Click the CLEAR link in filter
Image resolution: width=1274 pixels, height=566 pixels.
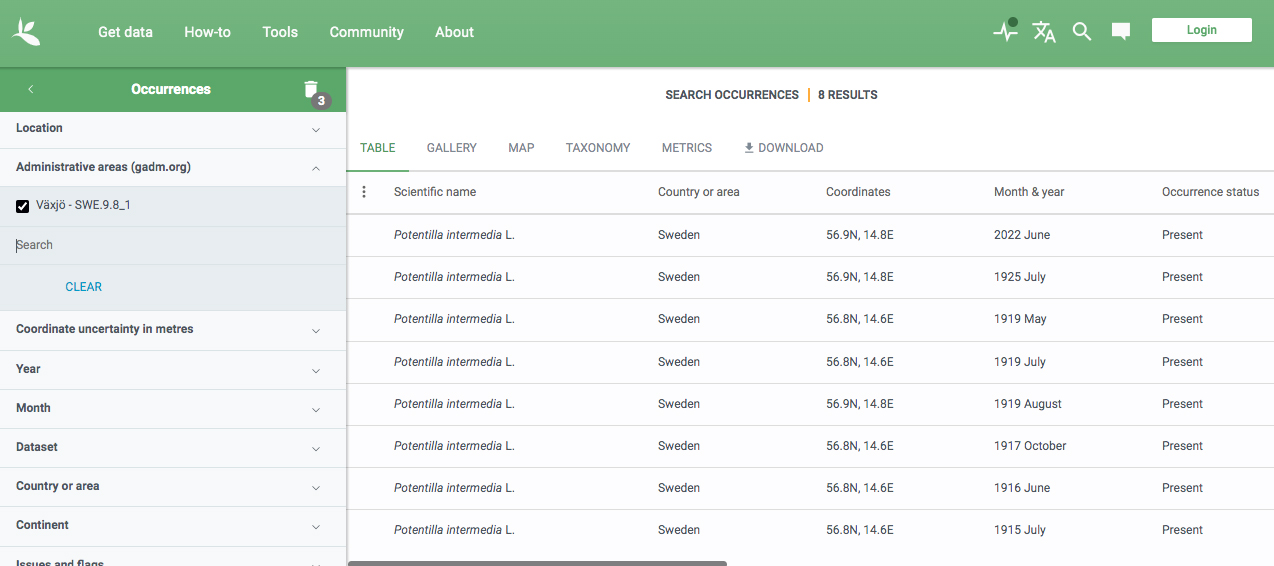point(84,287)
